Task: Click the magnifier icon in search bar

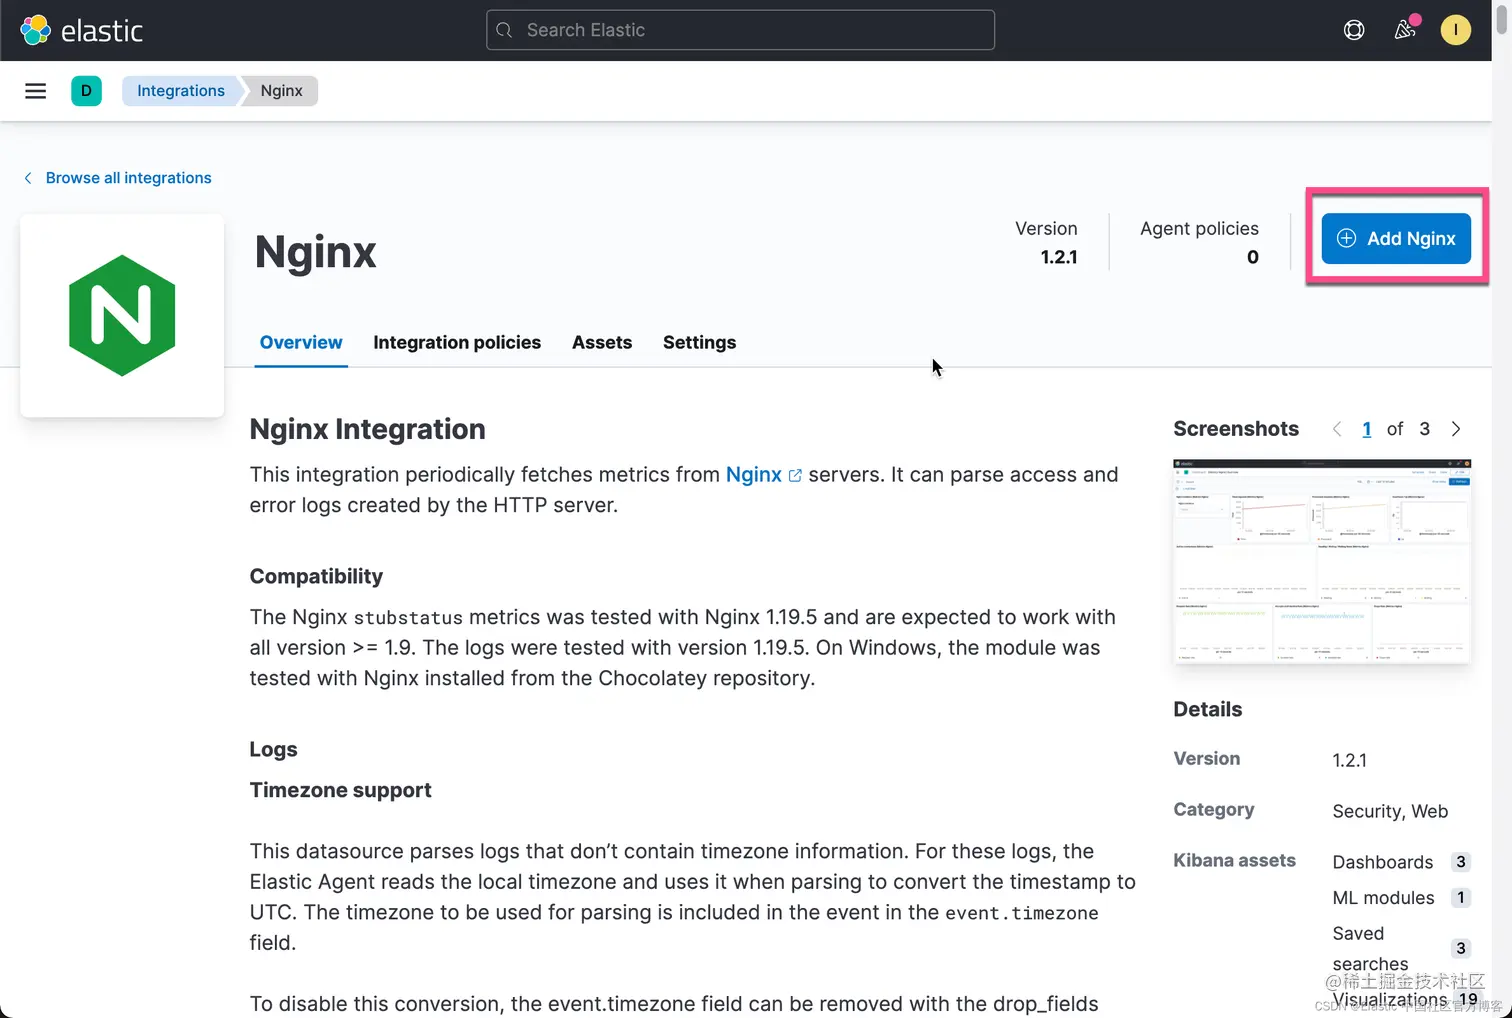Action: tap(504, 30)
